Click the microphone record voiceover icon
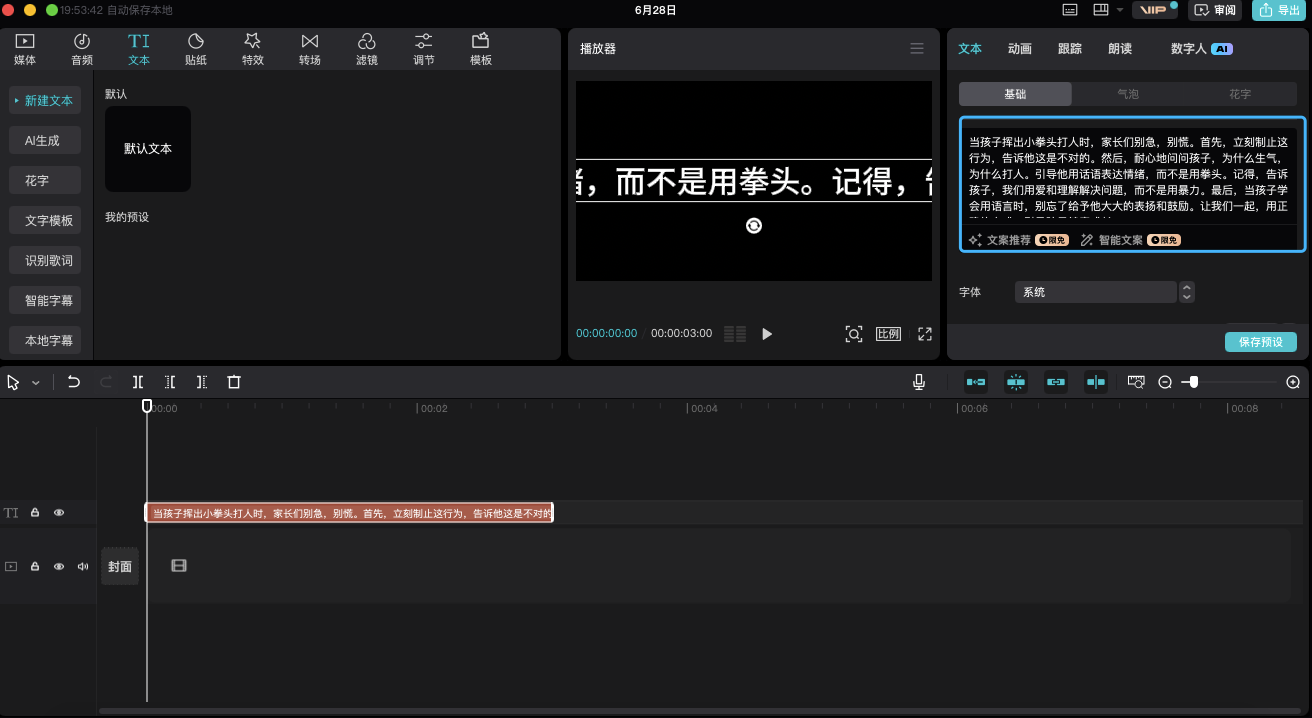 (918, 382)
